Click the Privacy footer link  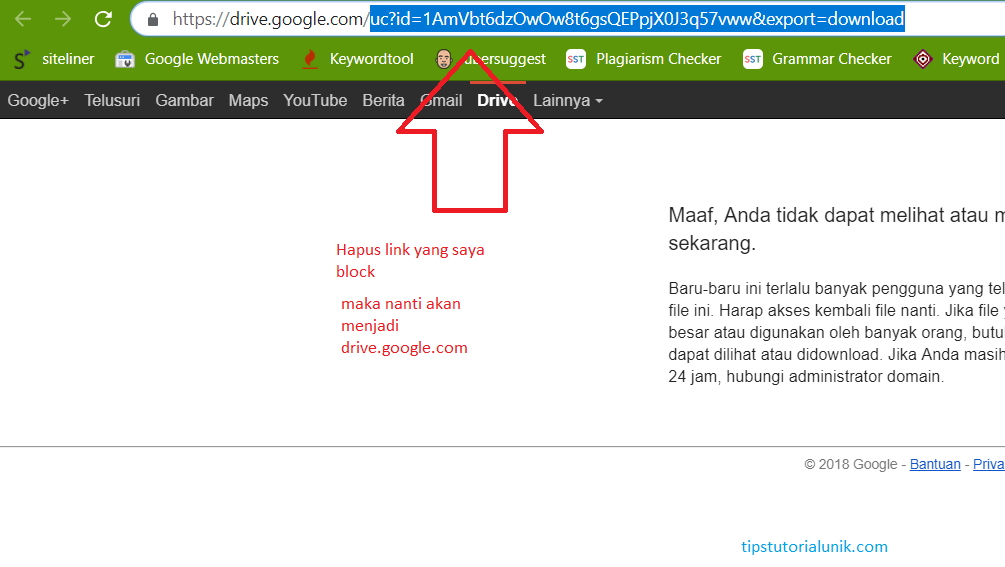(x=989, y=464)
